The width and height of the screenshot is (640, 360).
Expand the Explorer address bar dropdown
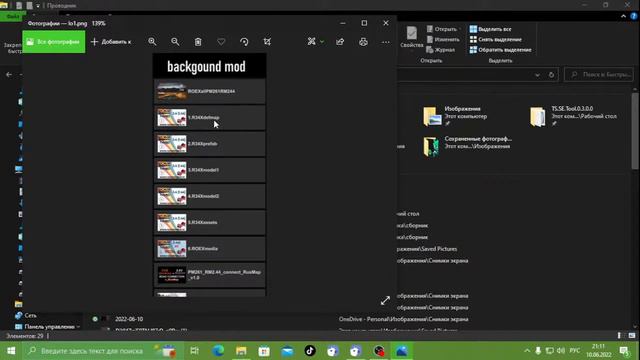coord(537,75)
